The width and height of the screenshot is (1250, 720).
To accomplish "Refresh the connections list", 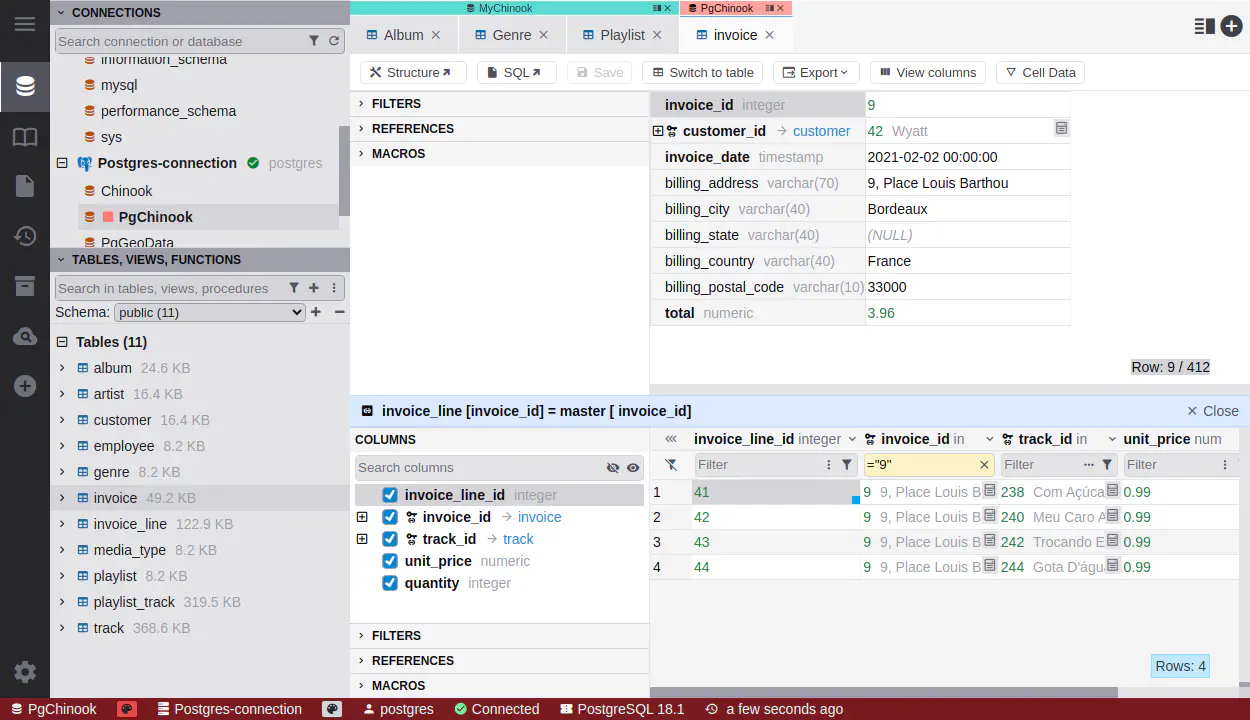I will point(334,41).
